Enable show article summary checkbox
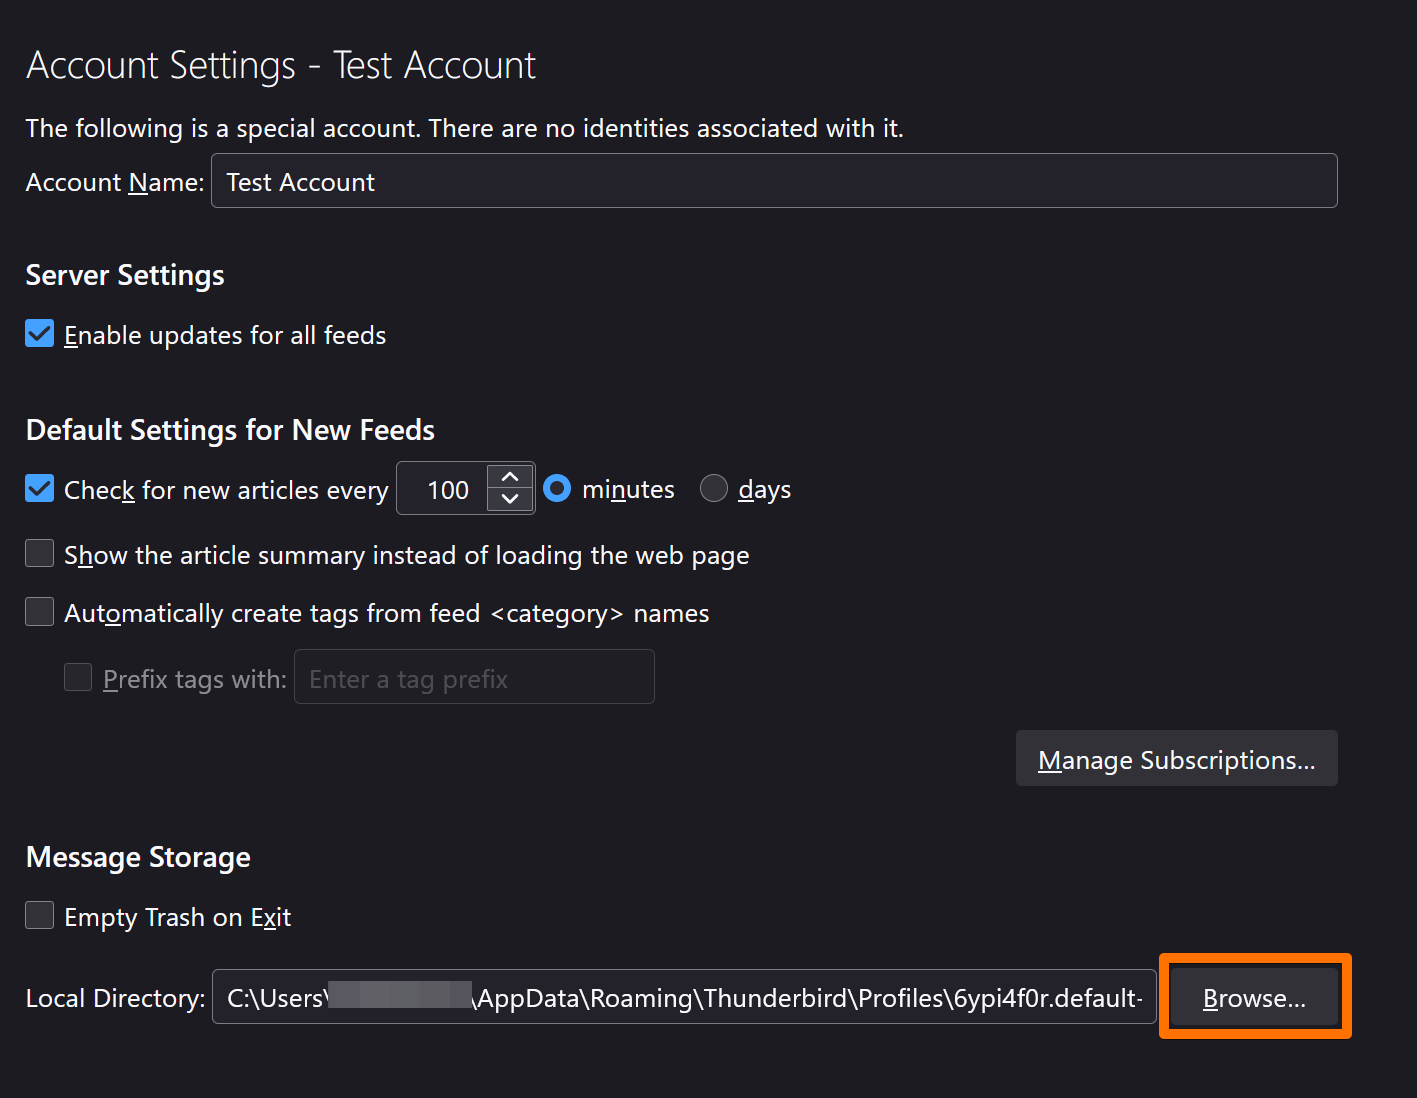Image resolution: width=1417 pixels, height=1098 pixels. point(40,553)
